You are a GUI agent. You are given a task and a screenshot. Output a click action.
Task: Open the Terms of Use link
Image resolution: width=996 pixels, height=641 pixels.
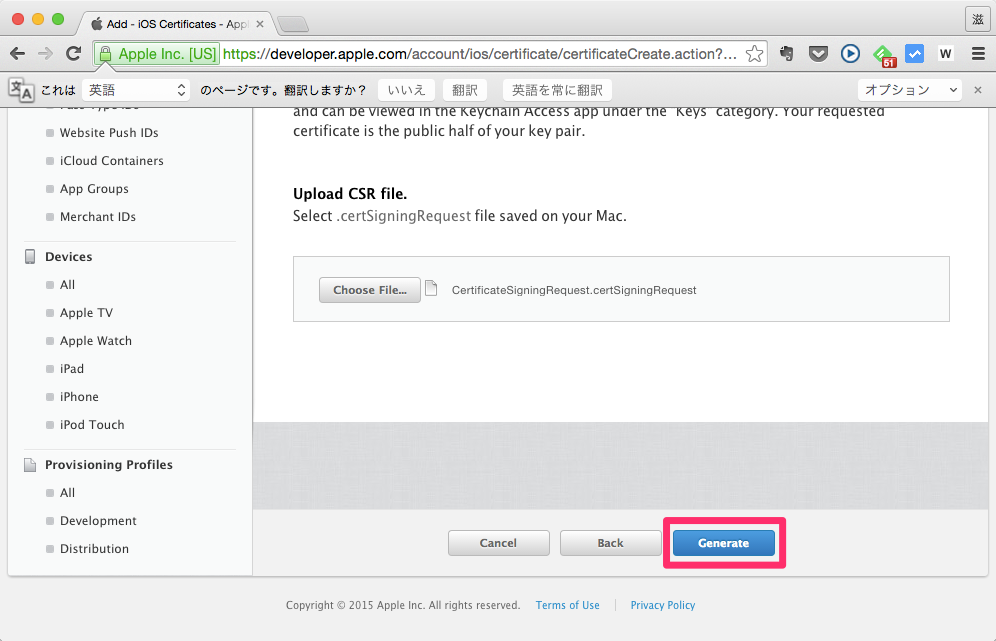click(x=567, y=605)
